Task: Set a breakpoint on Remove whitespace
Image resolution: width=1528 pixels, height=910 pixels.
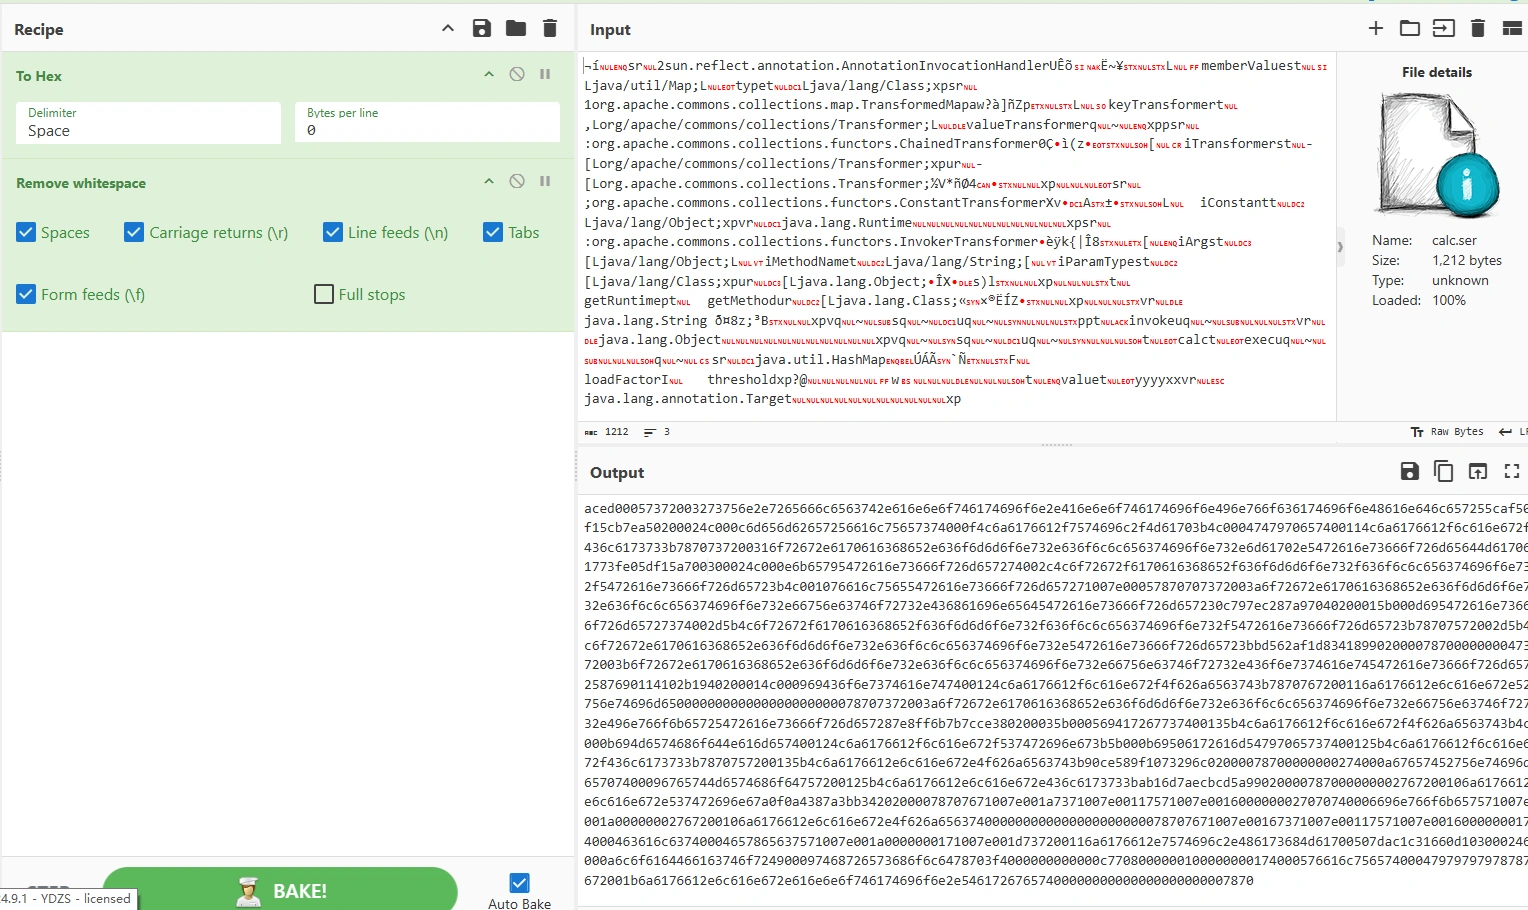Action: 545,181
